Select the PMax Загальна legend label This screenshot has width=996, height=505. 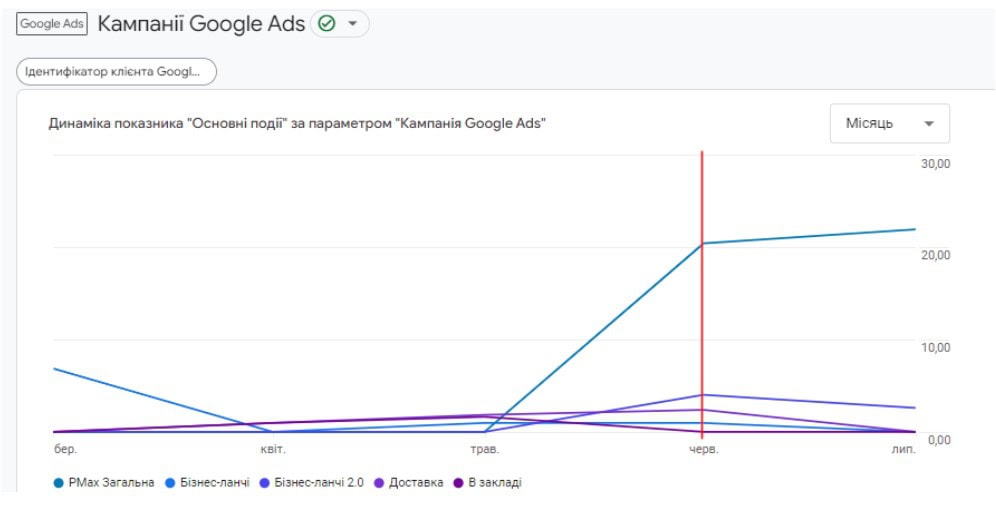pos(111,483)
